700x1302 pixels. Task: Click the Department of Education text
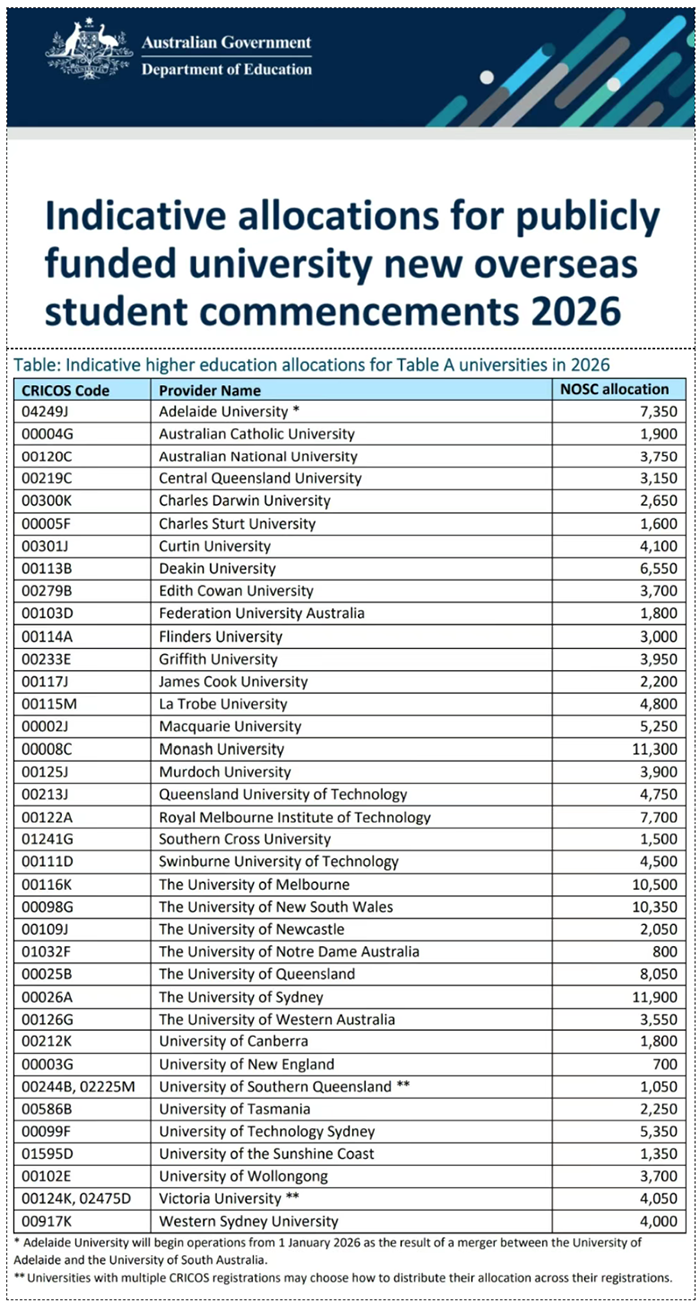226,69
